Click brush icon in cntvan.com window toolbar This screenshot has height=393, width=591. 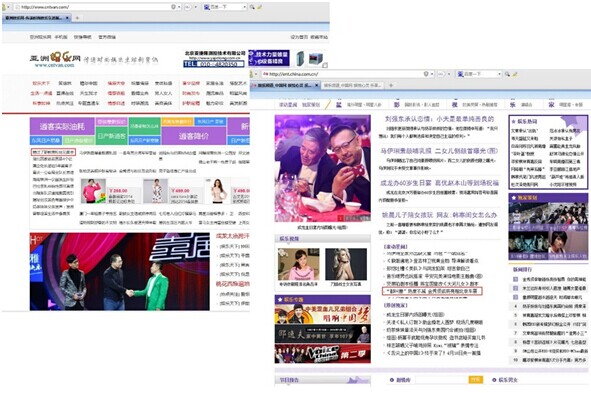260,7
